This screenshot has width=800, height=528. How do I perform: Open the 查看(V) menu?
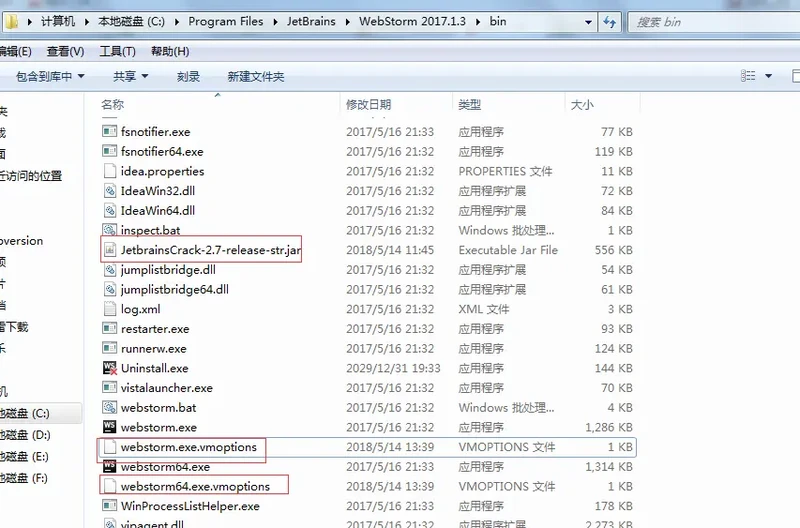click(65, 51)
